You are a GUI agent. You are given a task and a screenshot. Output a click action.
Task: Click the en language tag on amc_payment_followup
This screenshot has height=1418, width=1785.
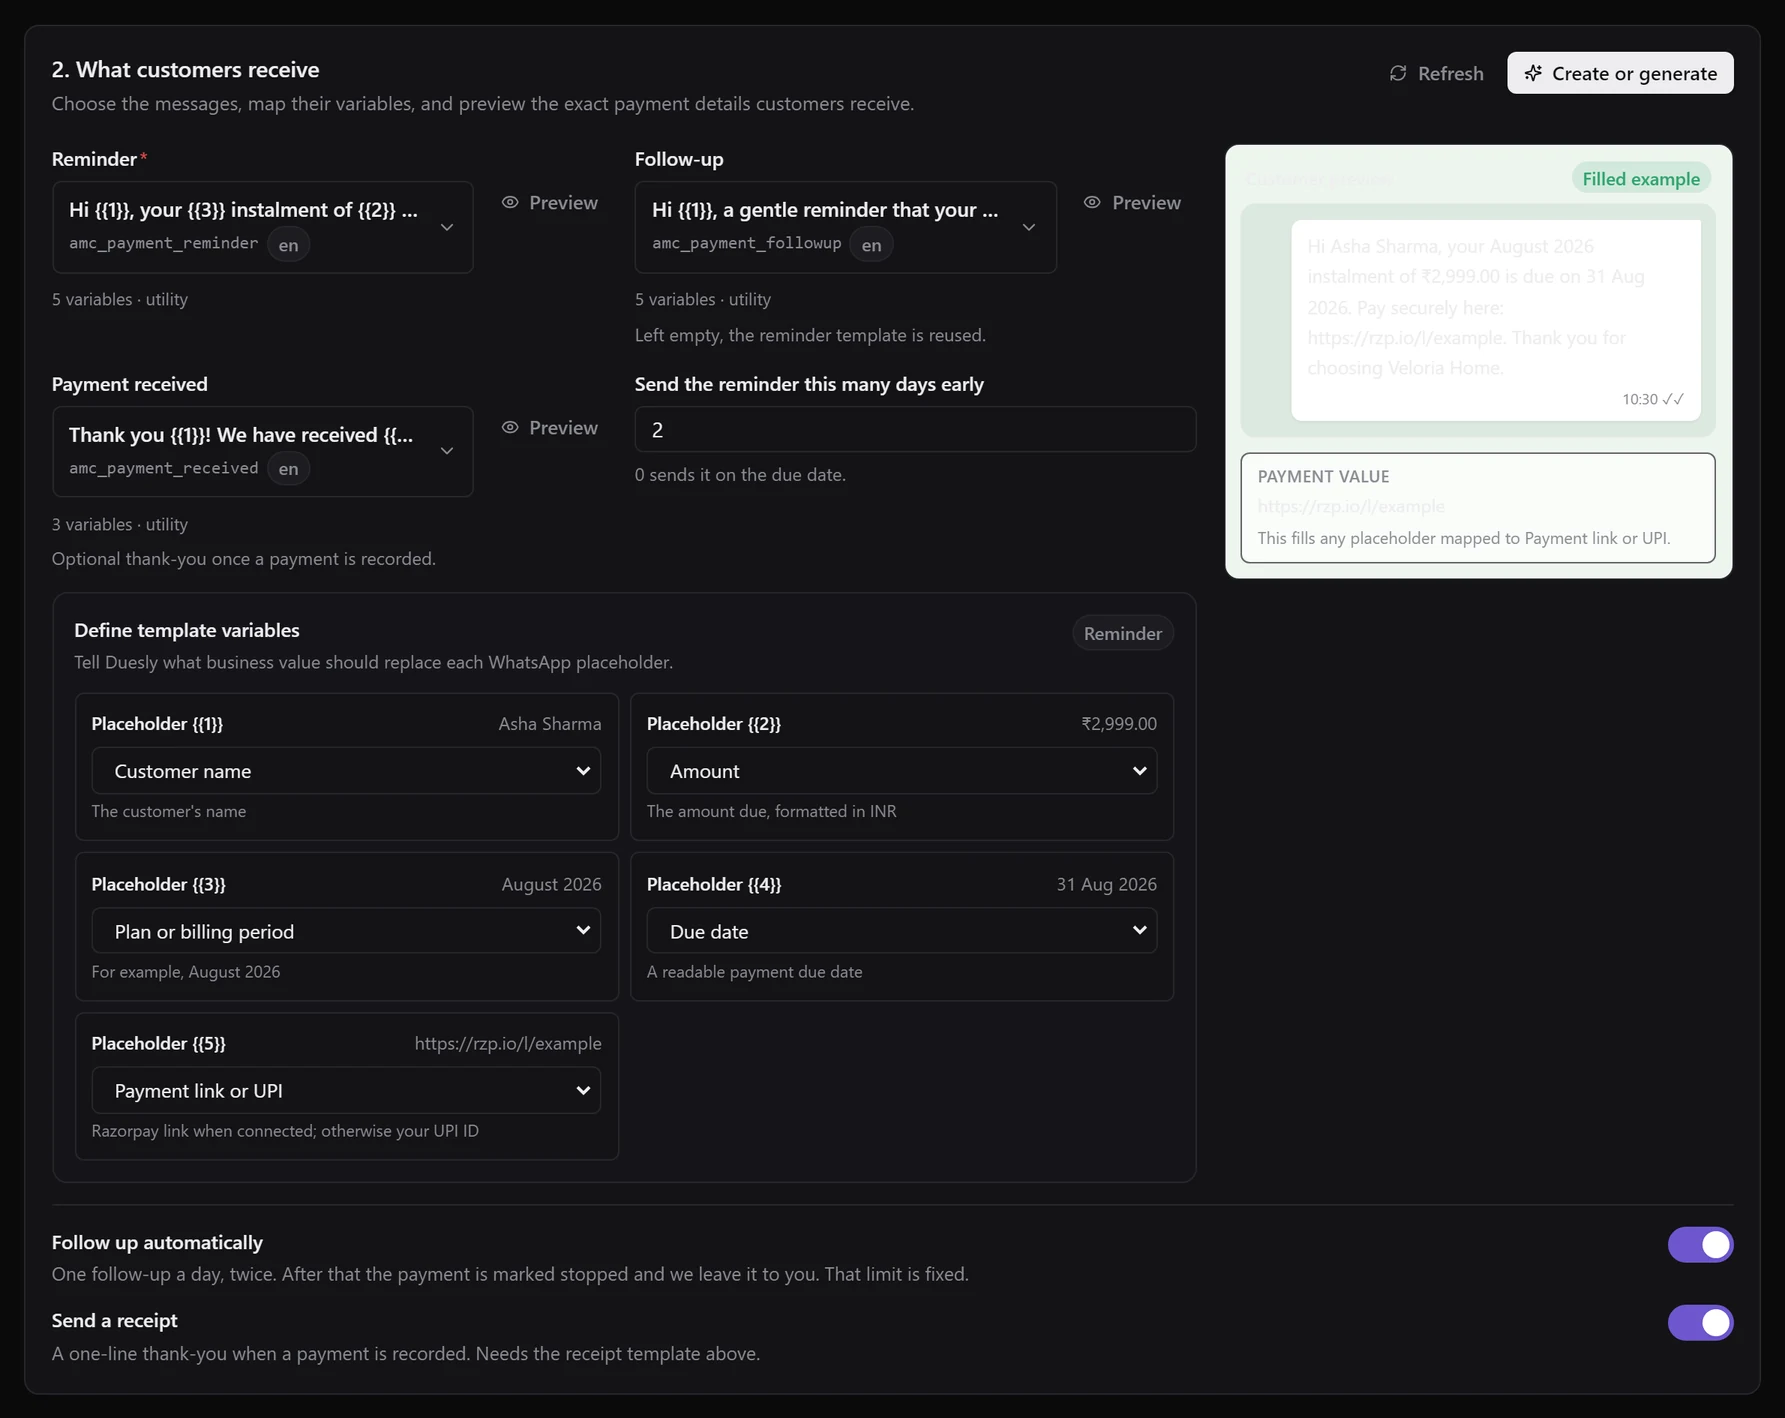[x=871, y=245]
